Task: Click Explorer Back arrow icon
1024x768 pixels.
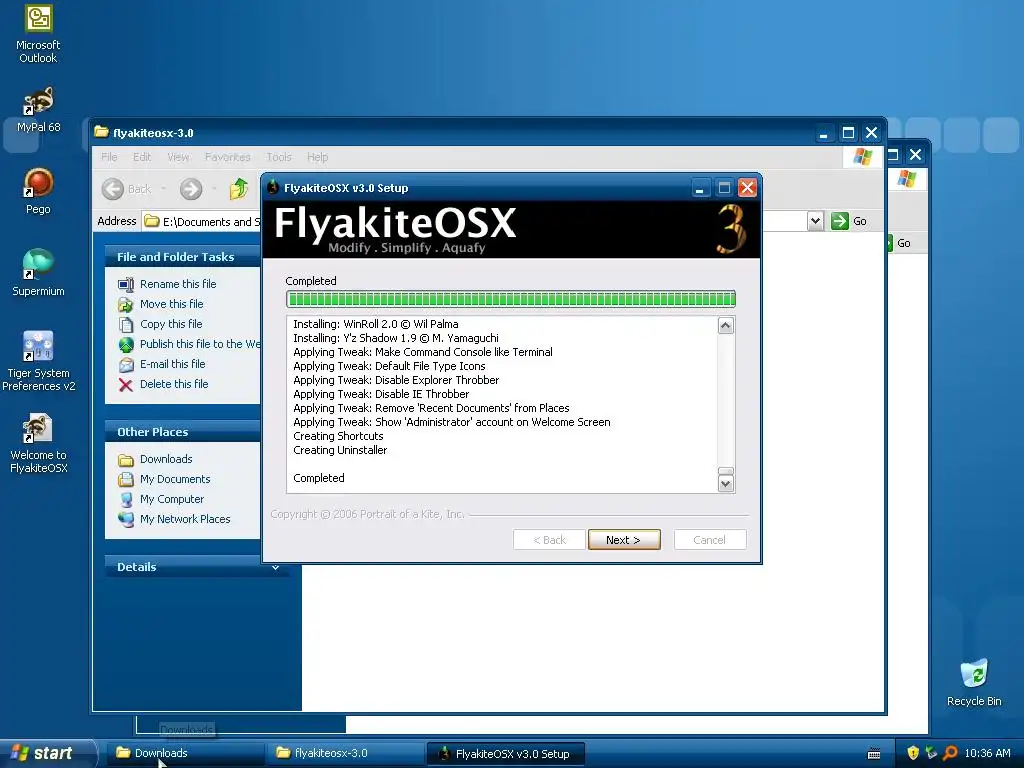Action: tap(112, 189)
